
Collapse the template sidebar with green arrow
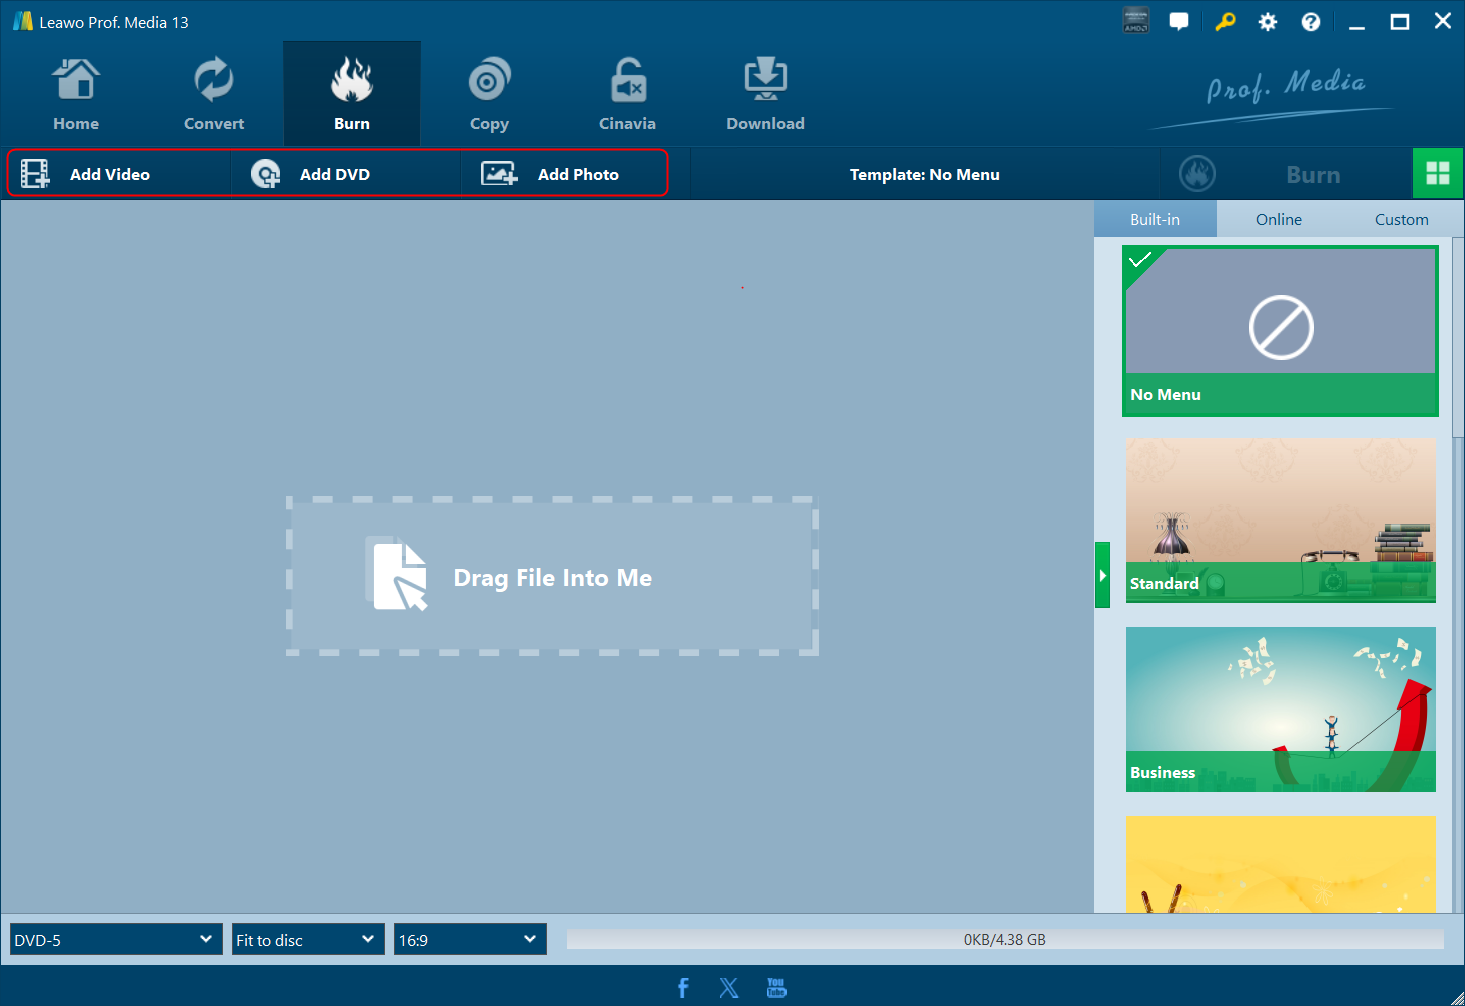1102,575
